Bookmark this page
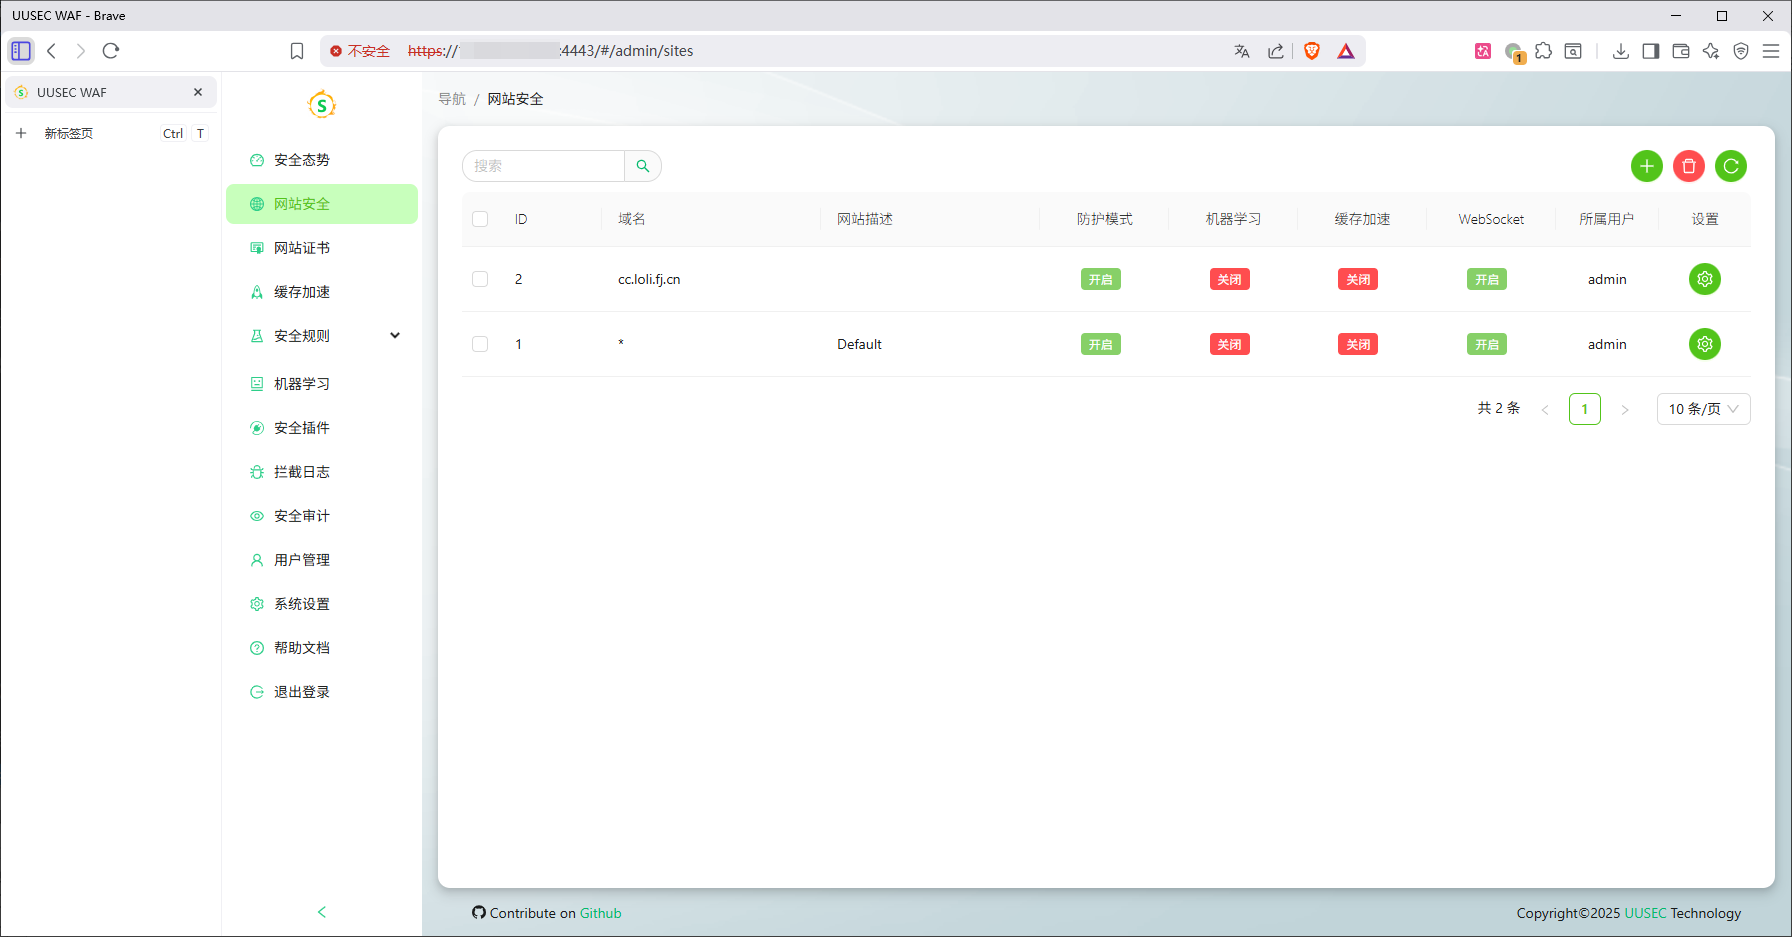Screen dimensions: 1792x937 [297, 51]
